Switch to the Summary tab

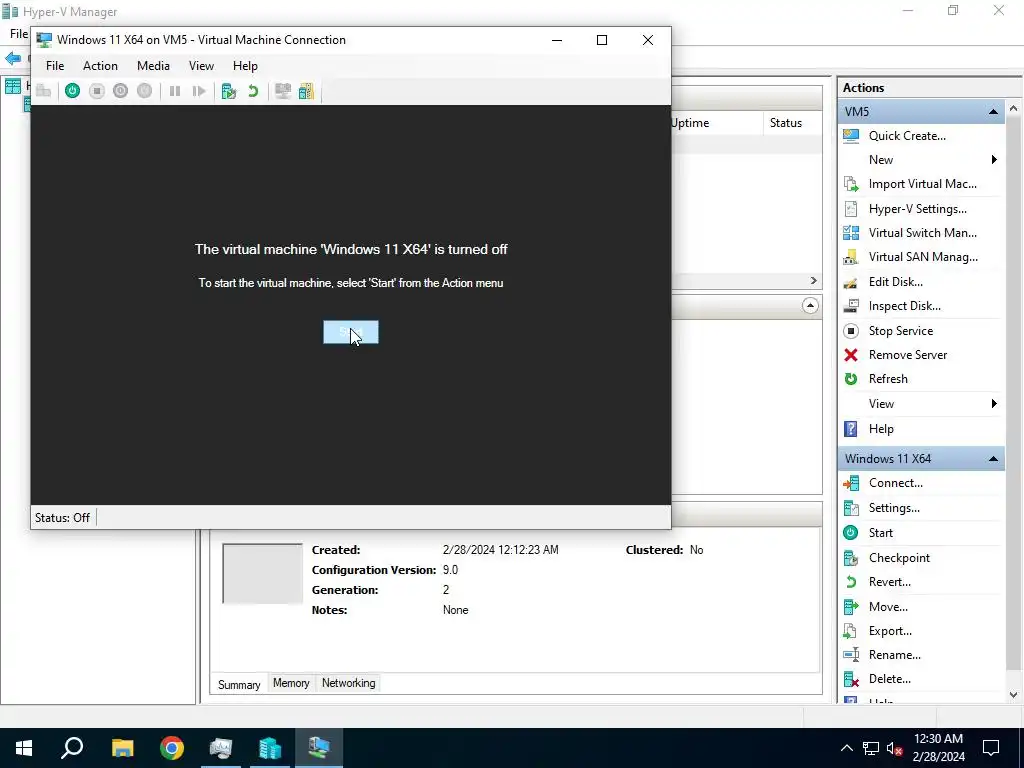(239, 684)
